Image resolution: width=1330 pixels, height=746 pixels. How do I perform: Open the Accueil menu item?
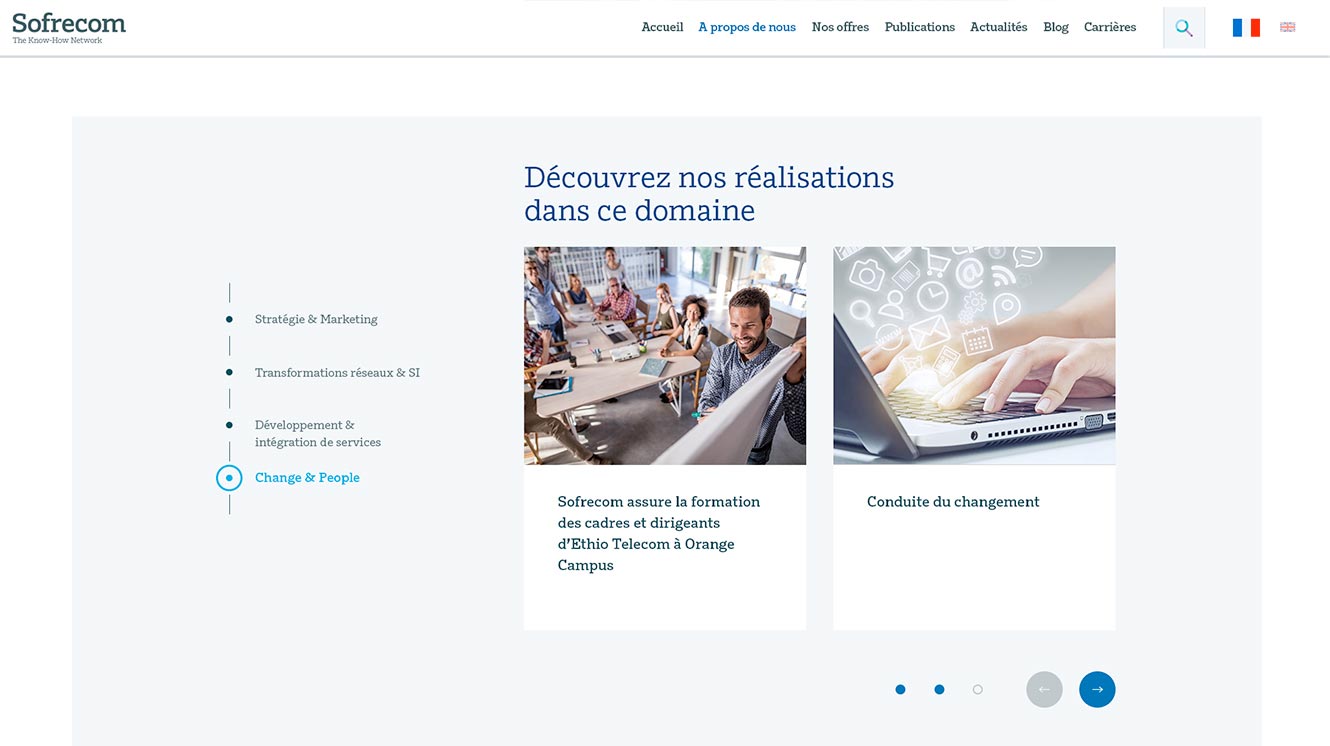tap(662, 27)
